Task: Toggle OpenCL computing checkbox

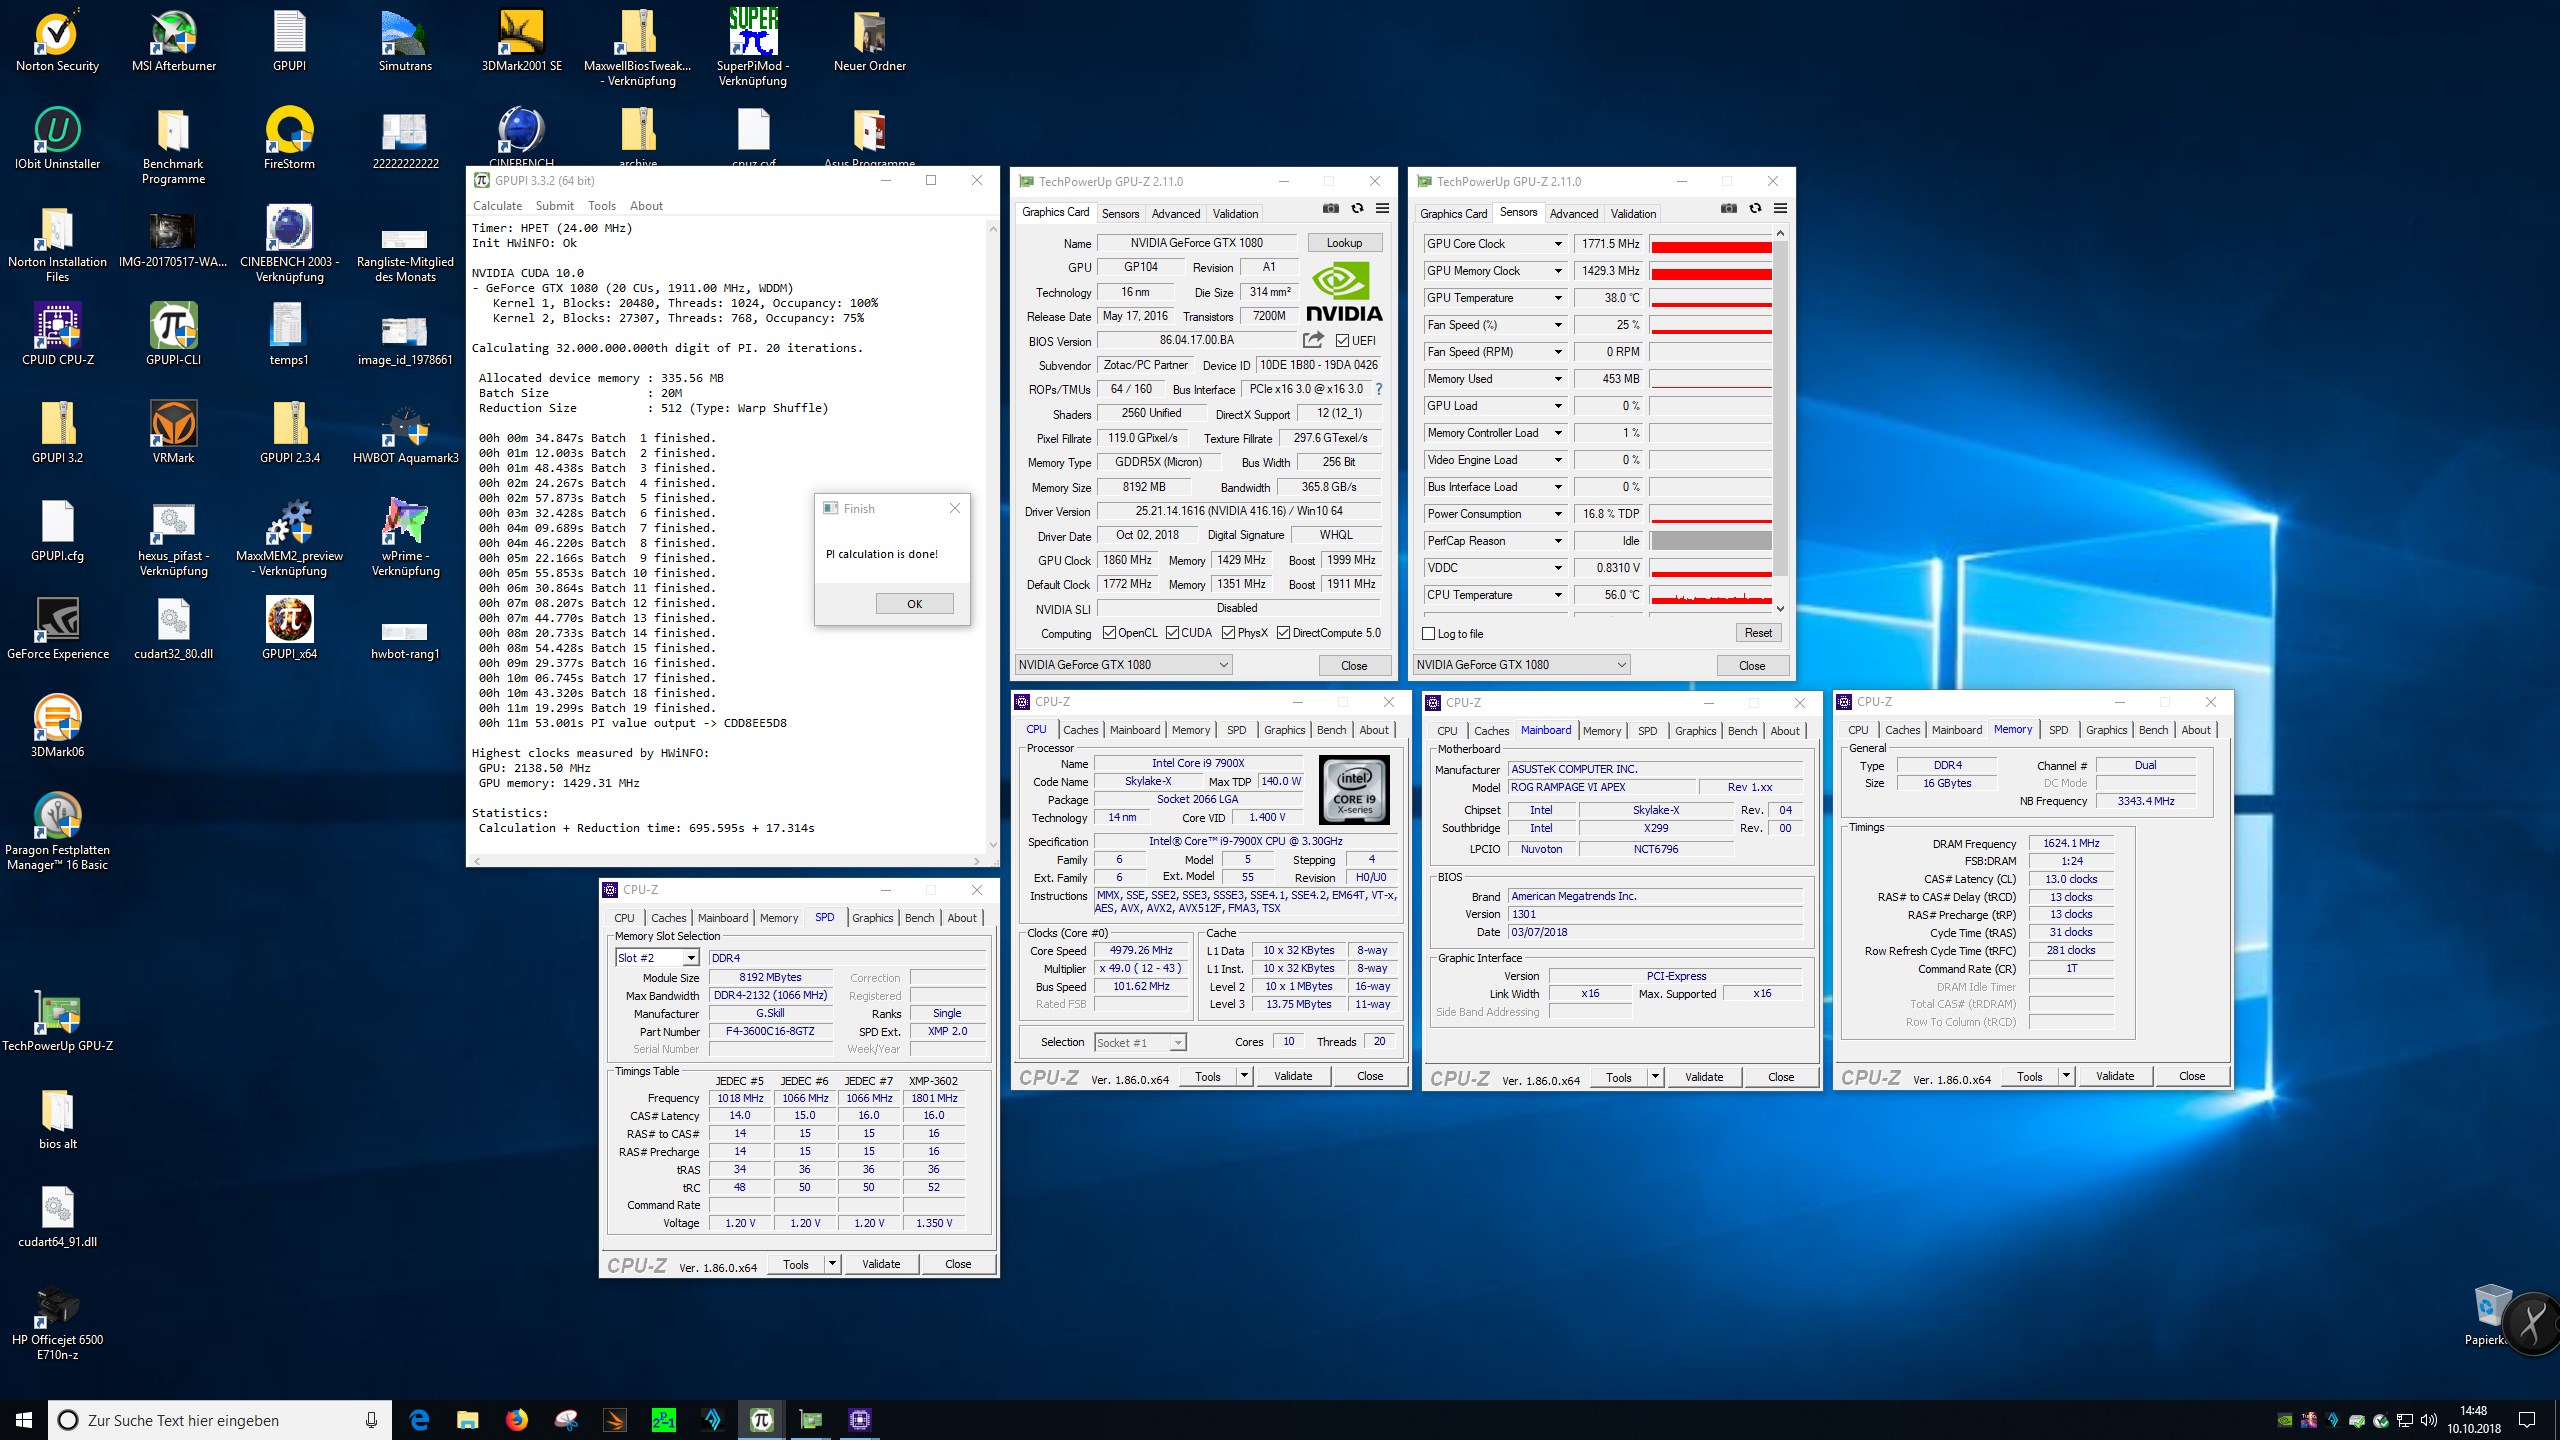Action: (x=1109, y=633)
